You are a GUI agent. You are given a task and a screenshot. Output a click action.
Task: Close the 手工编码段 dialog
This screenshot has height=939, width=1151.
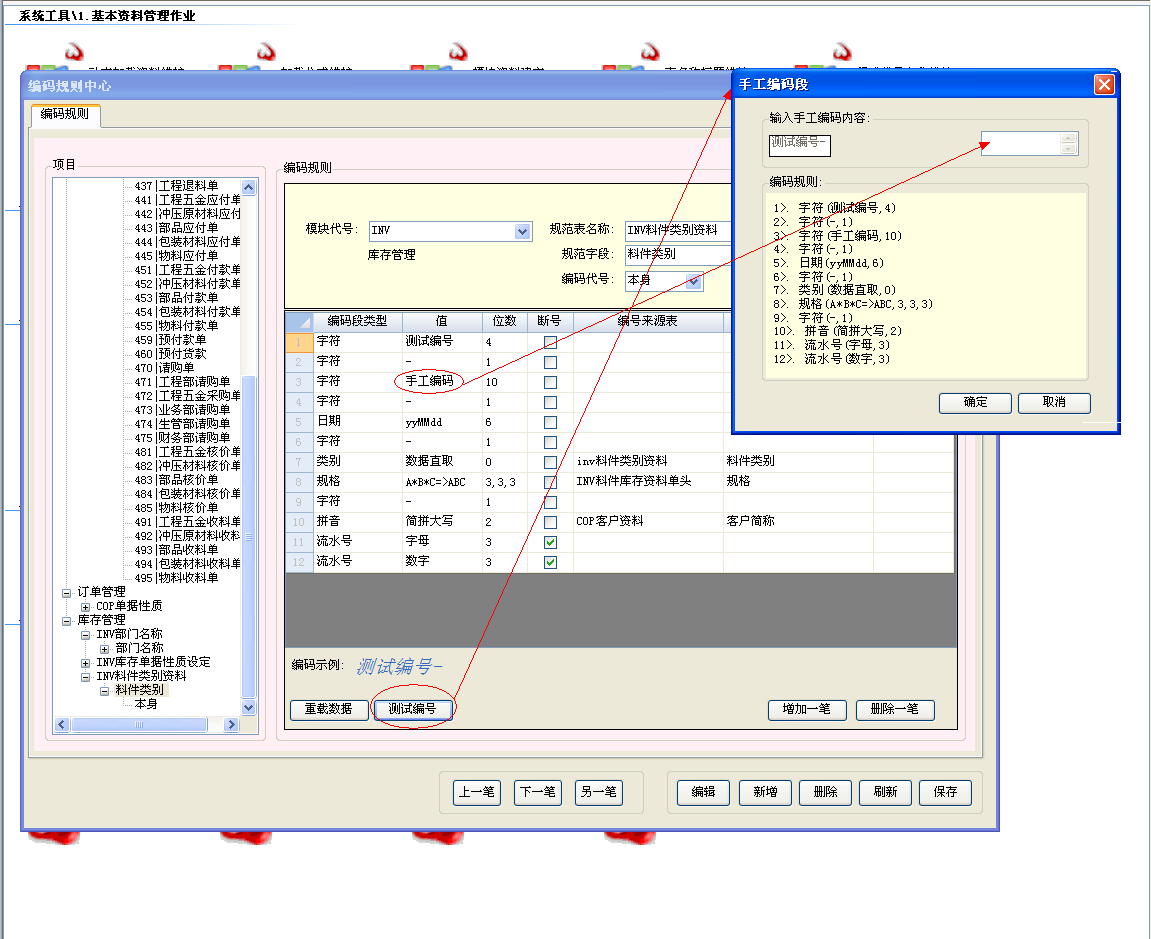(1104, 85)
